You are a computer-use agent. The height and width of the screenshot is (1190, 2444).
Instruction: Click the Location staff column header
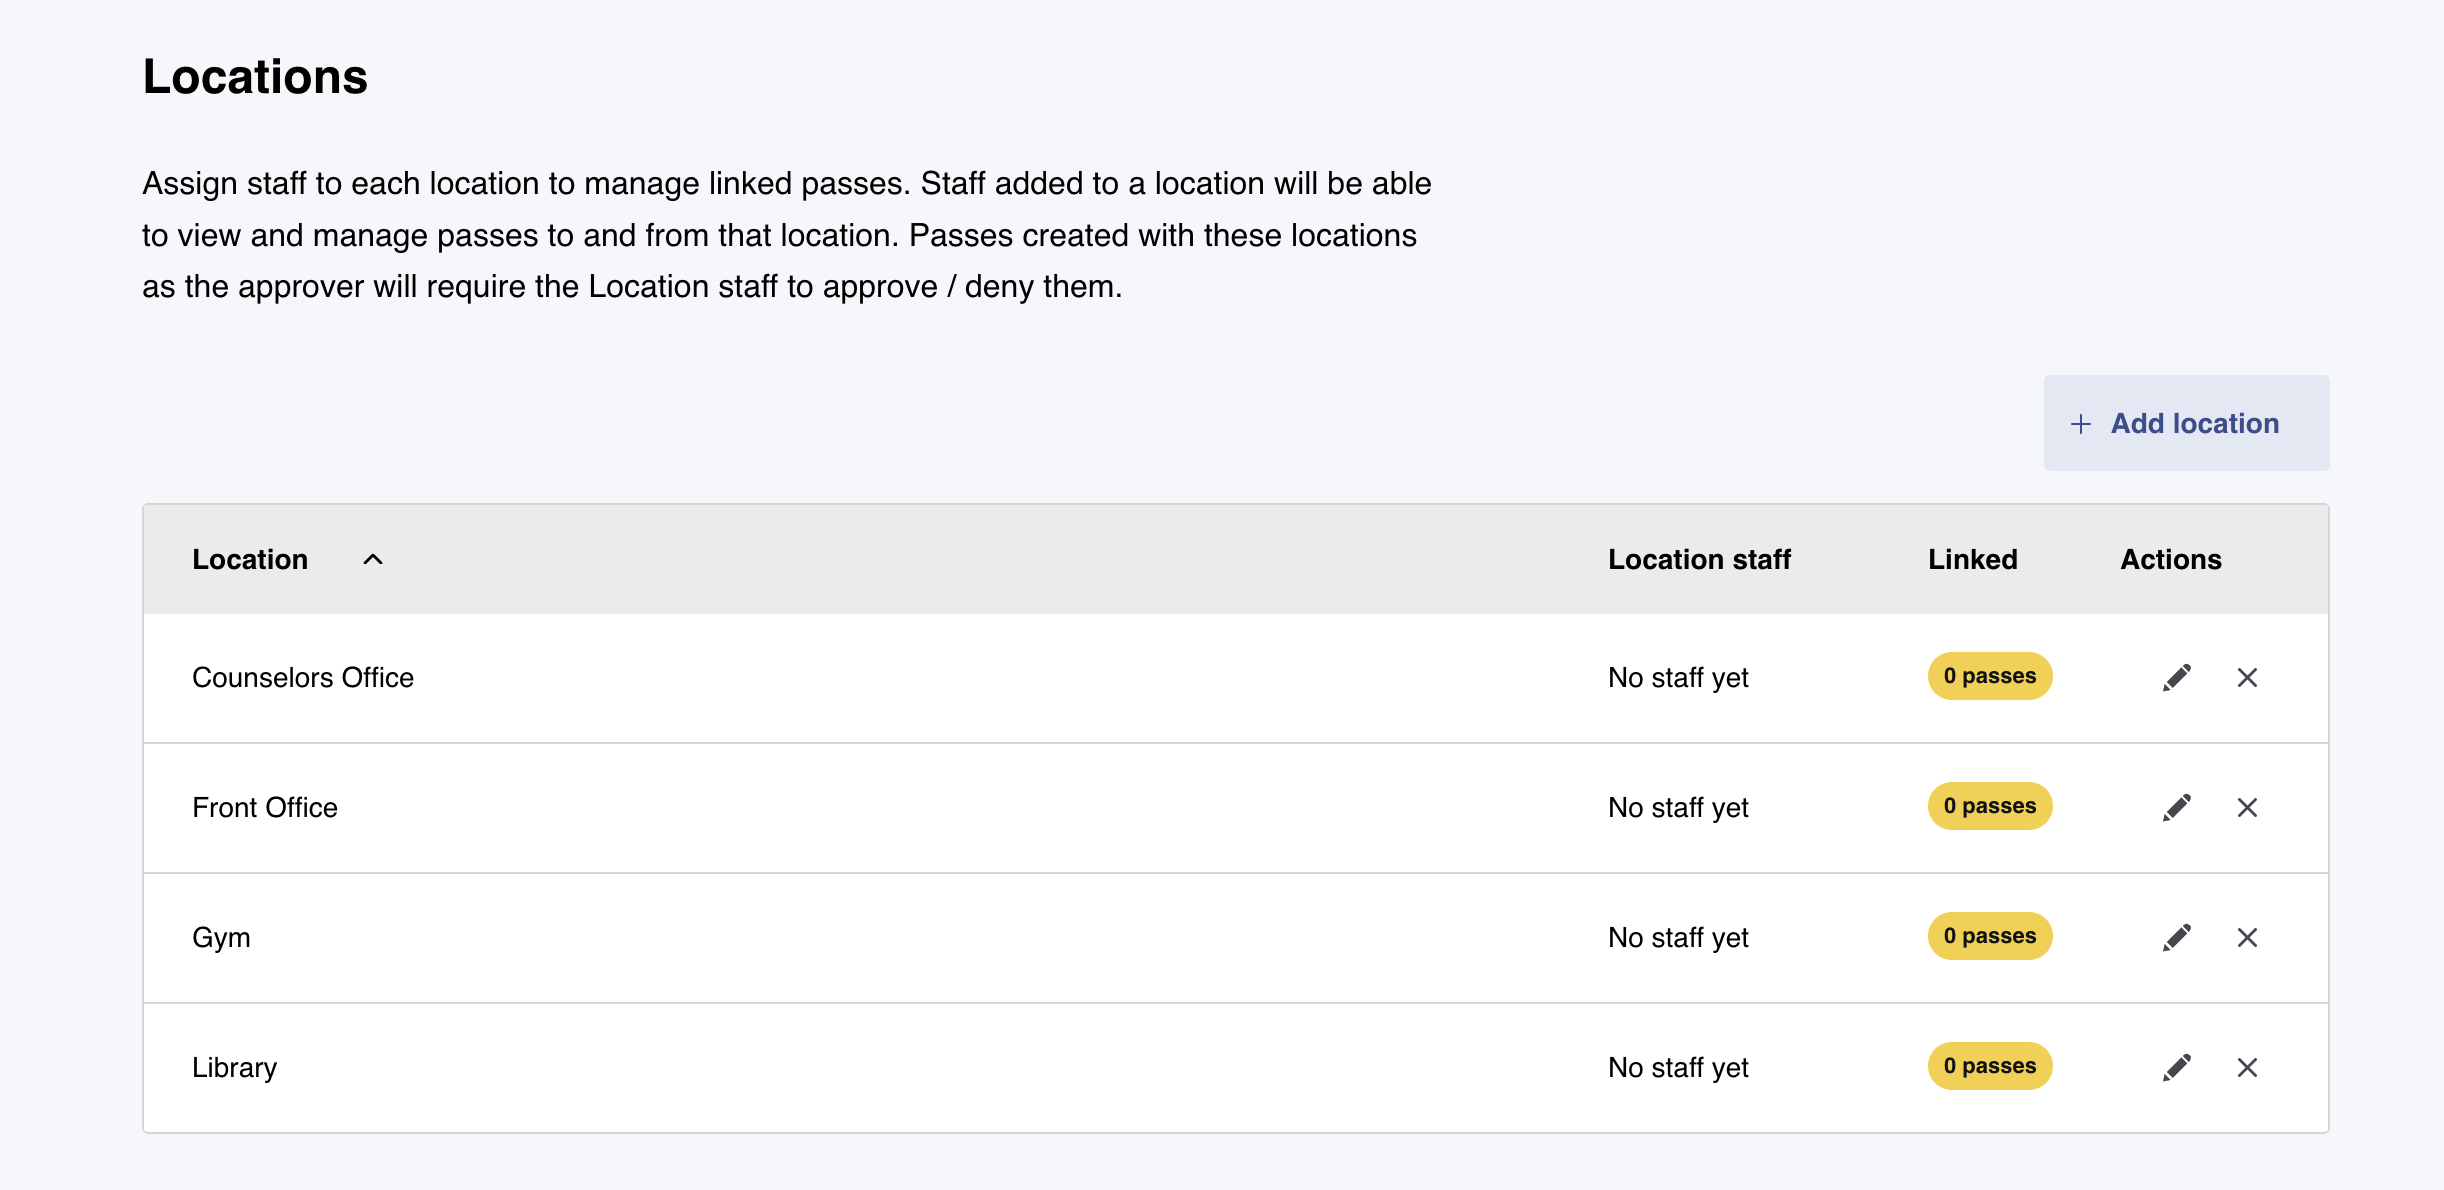(1699, 559)
